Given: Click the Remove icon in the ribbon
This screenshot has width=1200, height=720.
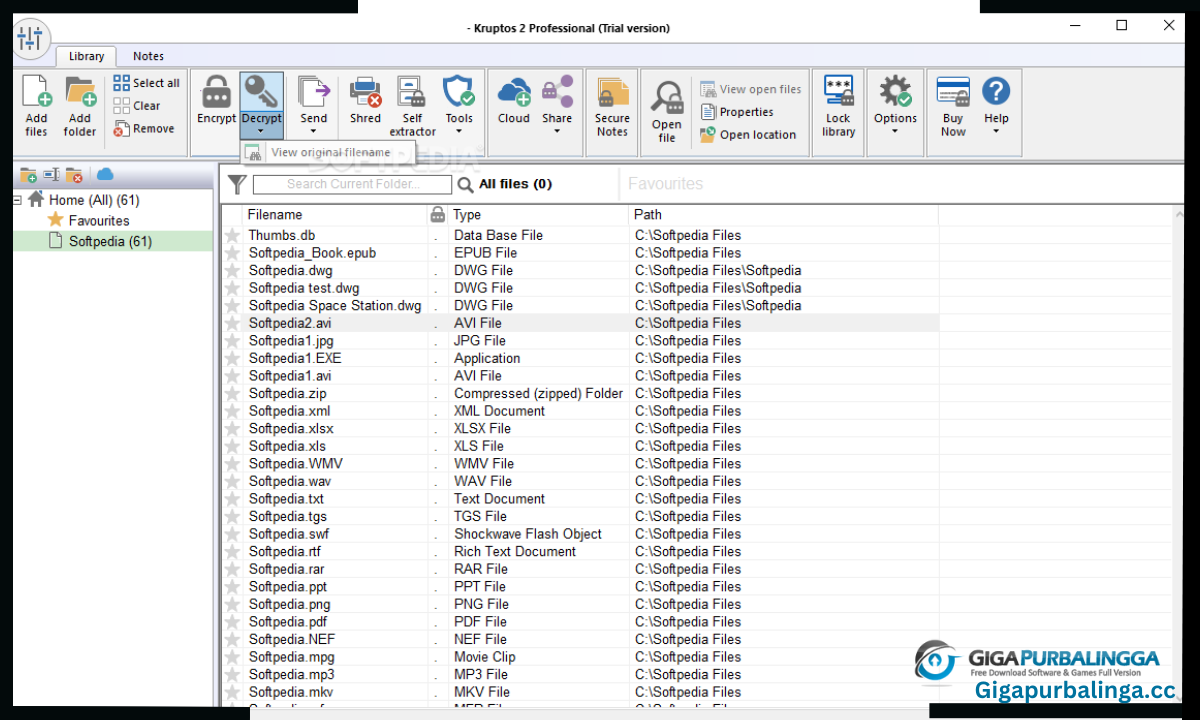Looking at the screenshot, I should (x=121, y=129).
